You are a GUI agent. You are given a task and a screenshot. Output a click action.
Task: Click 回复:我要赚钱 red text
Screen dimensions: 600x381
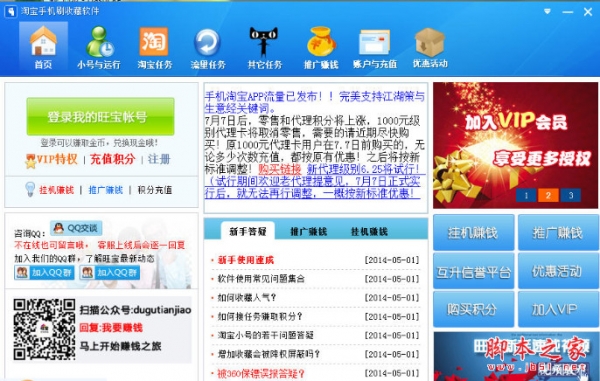pyautogui.click(x=111, y=328)
